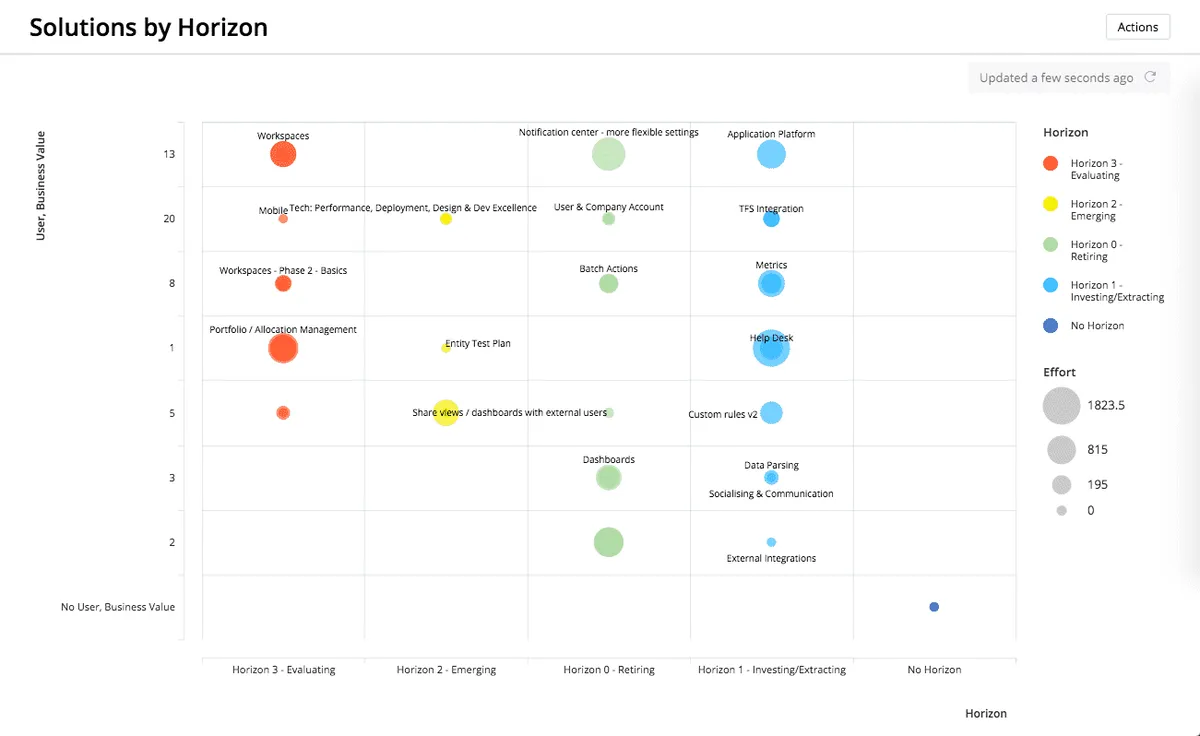1200x736 pixels.
Task: Click the Application Platform bubble
Action: [x=771, y=154]
